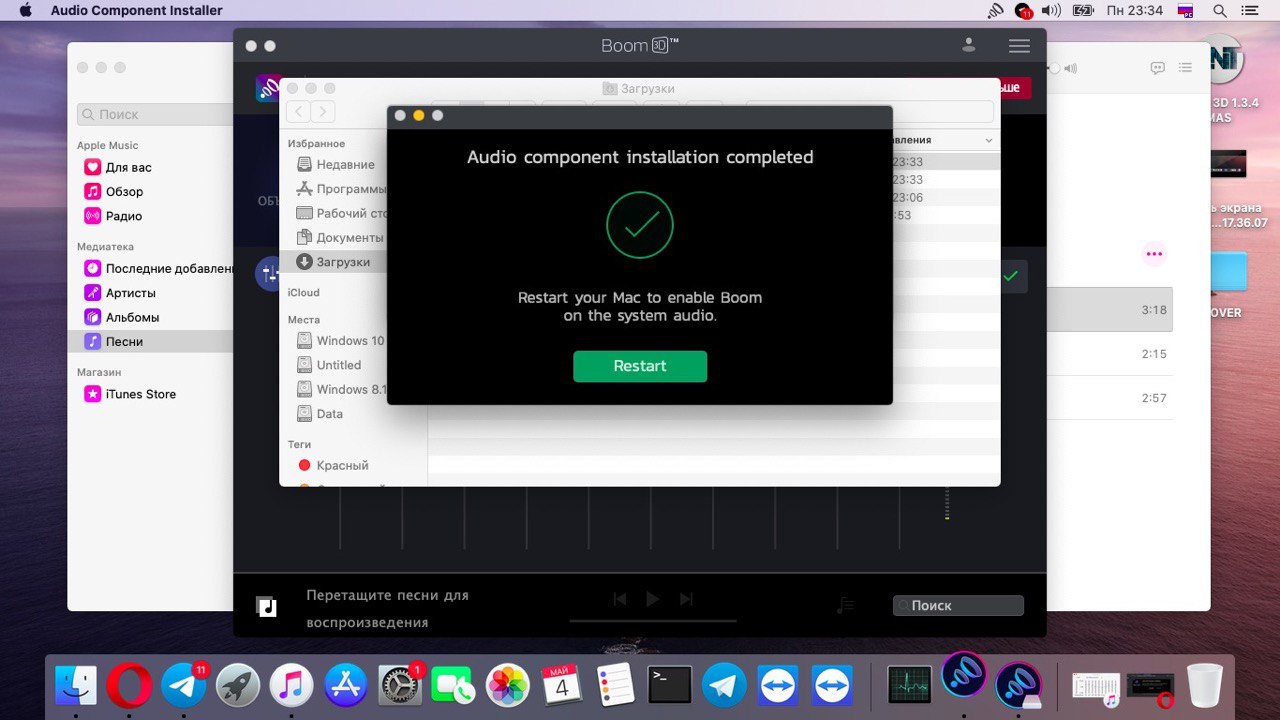Screen dimensions: 1280x720
Task: Click the Boom 3D album art icon
Action: tap(266, 606)
